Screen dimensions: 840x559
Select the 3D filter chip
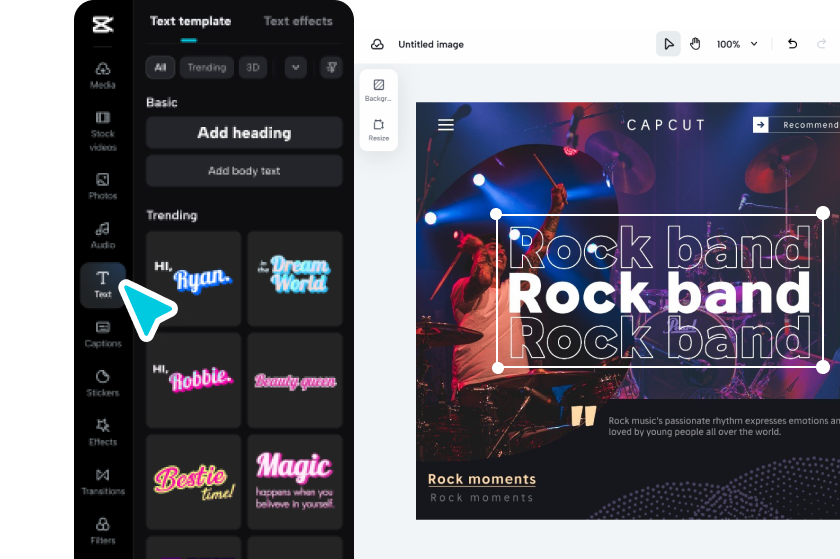(253, 68)
